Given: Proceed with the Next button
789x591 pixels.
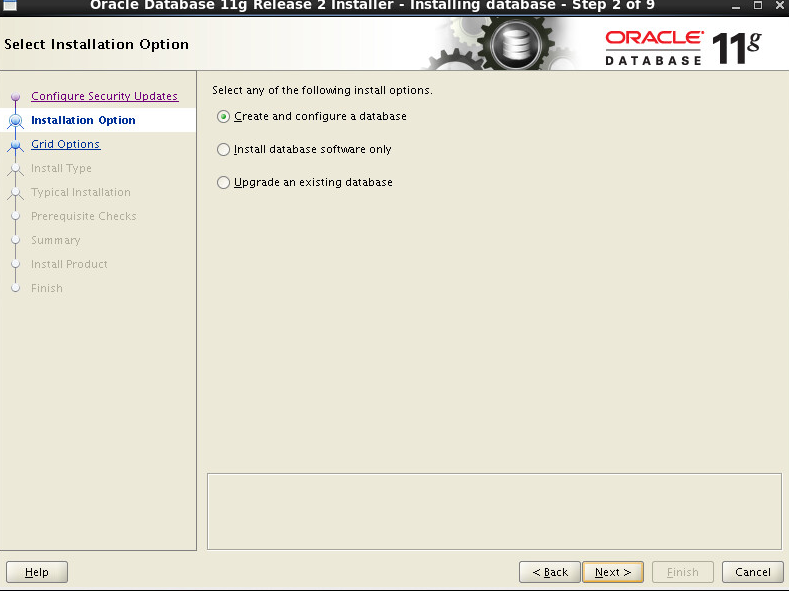Looking at the screenshot, I should [612, 572].
